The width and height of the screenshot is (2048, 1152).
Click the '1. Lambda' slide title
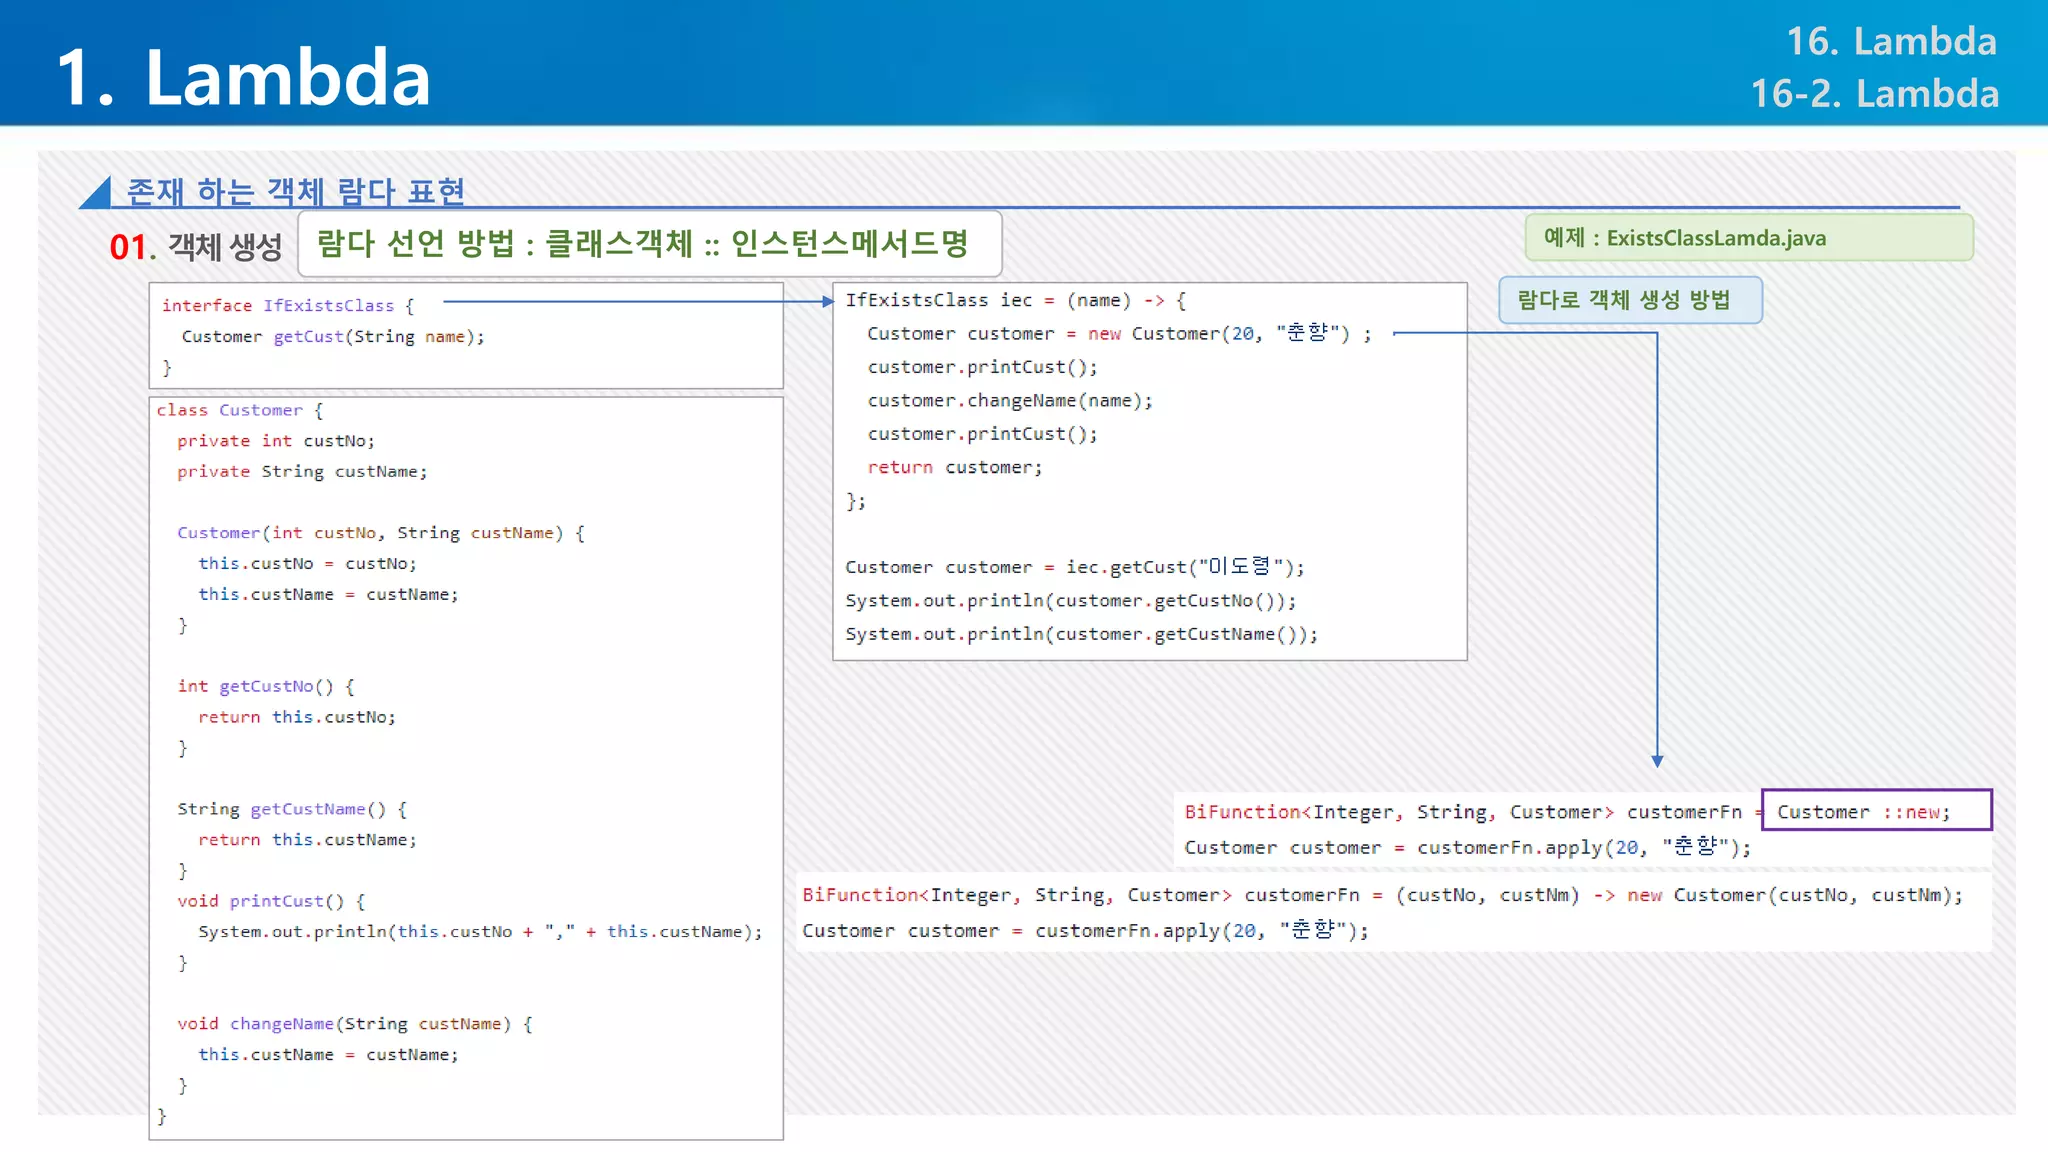(x=243, y=77)
